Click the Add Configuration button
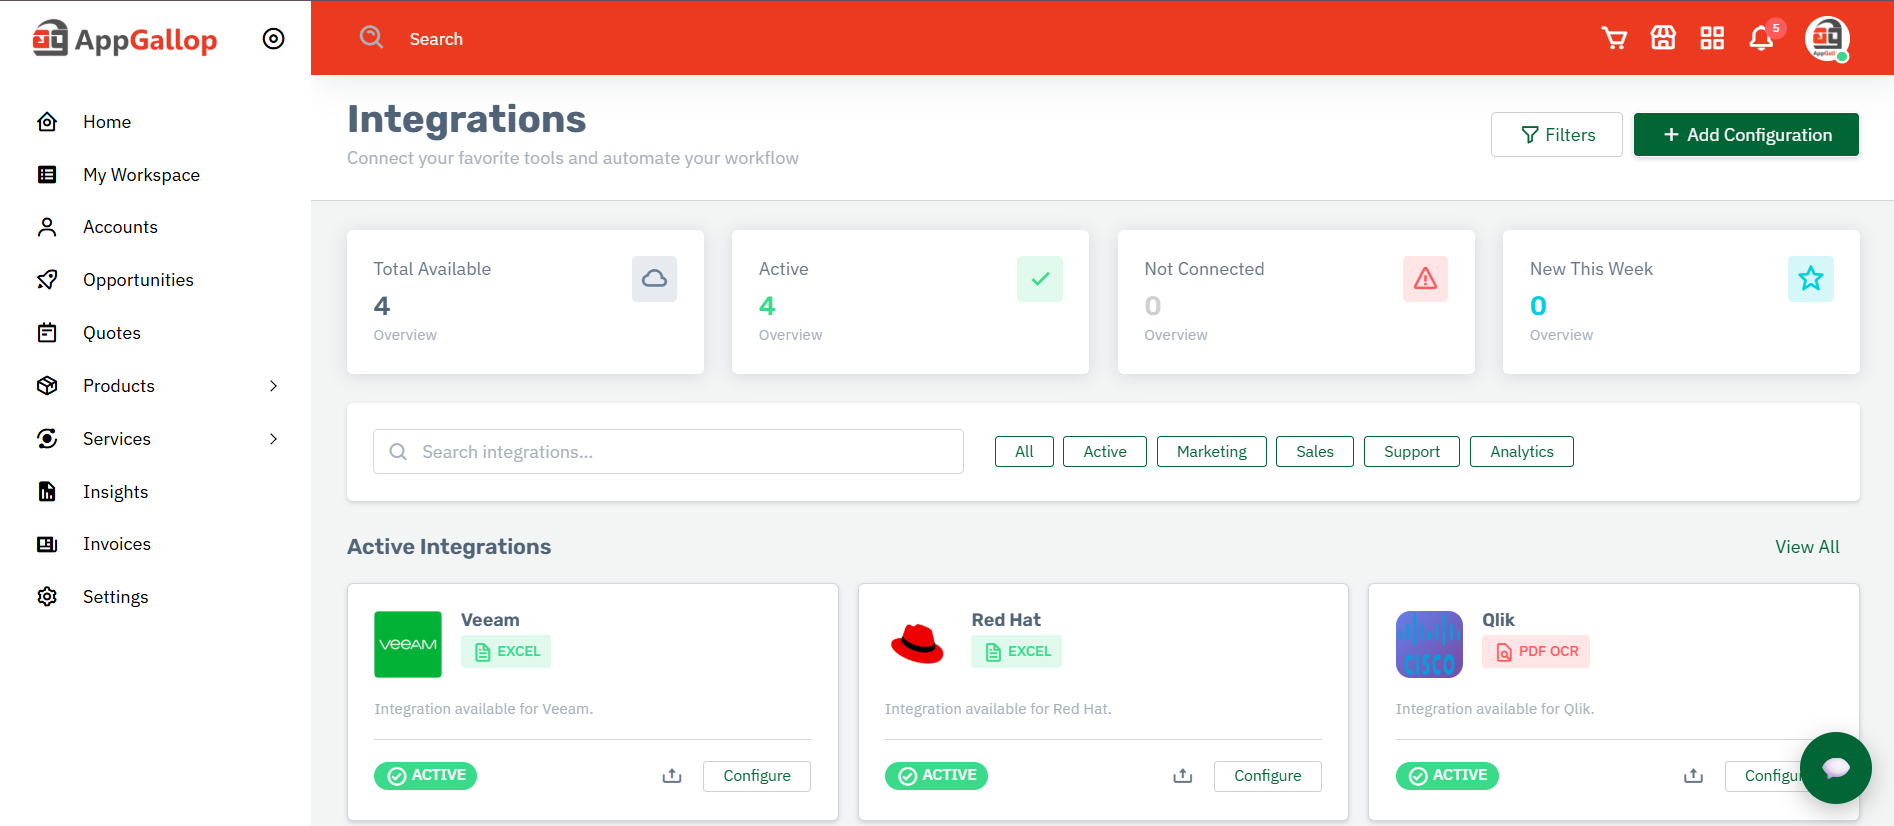Viewport: 1894px width, 826px height. [x=1746, y=135]
